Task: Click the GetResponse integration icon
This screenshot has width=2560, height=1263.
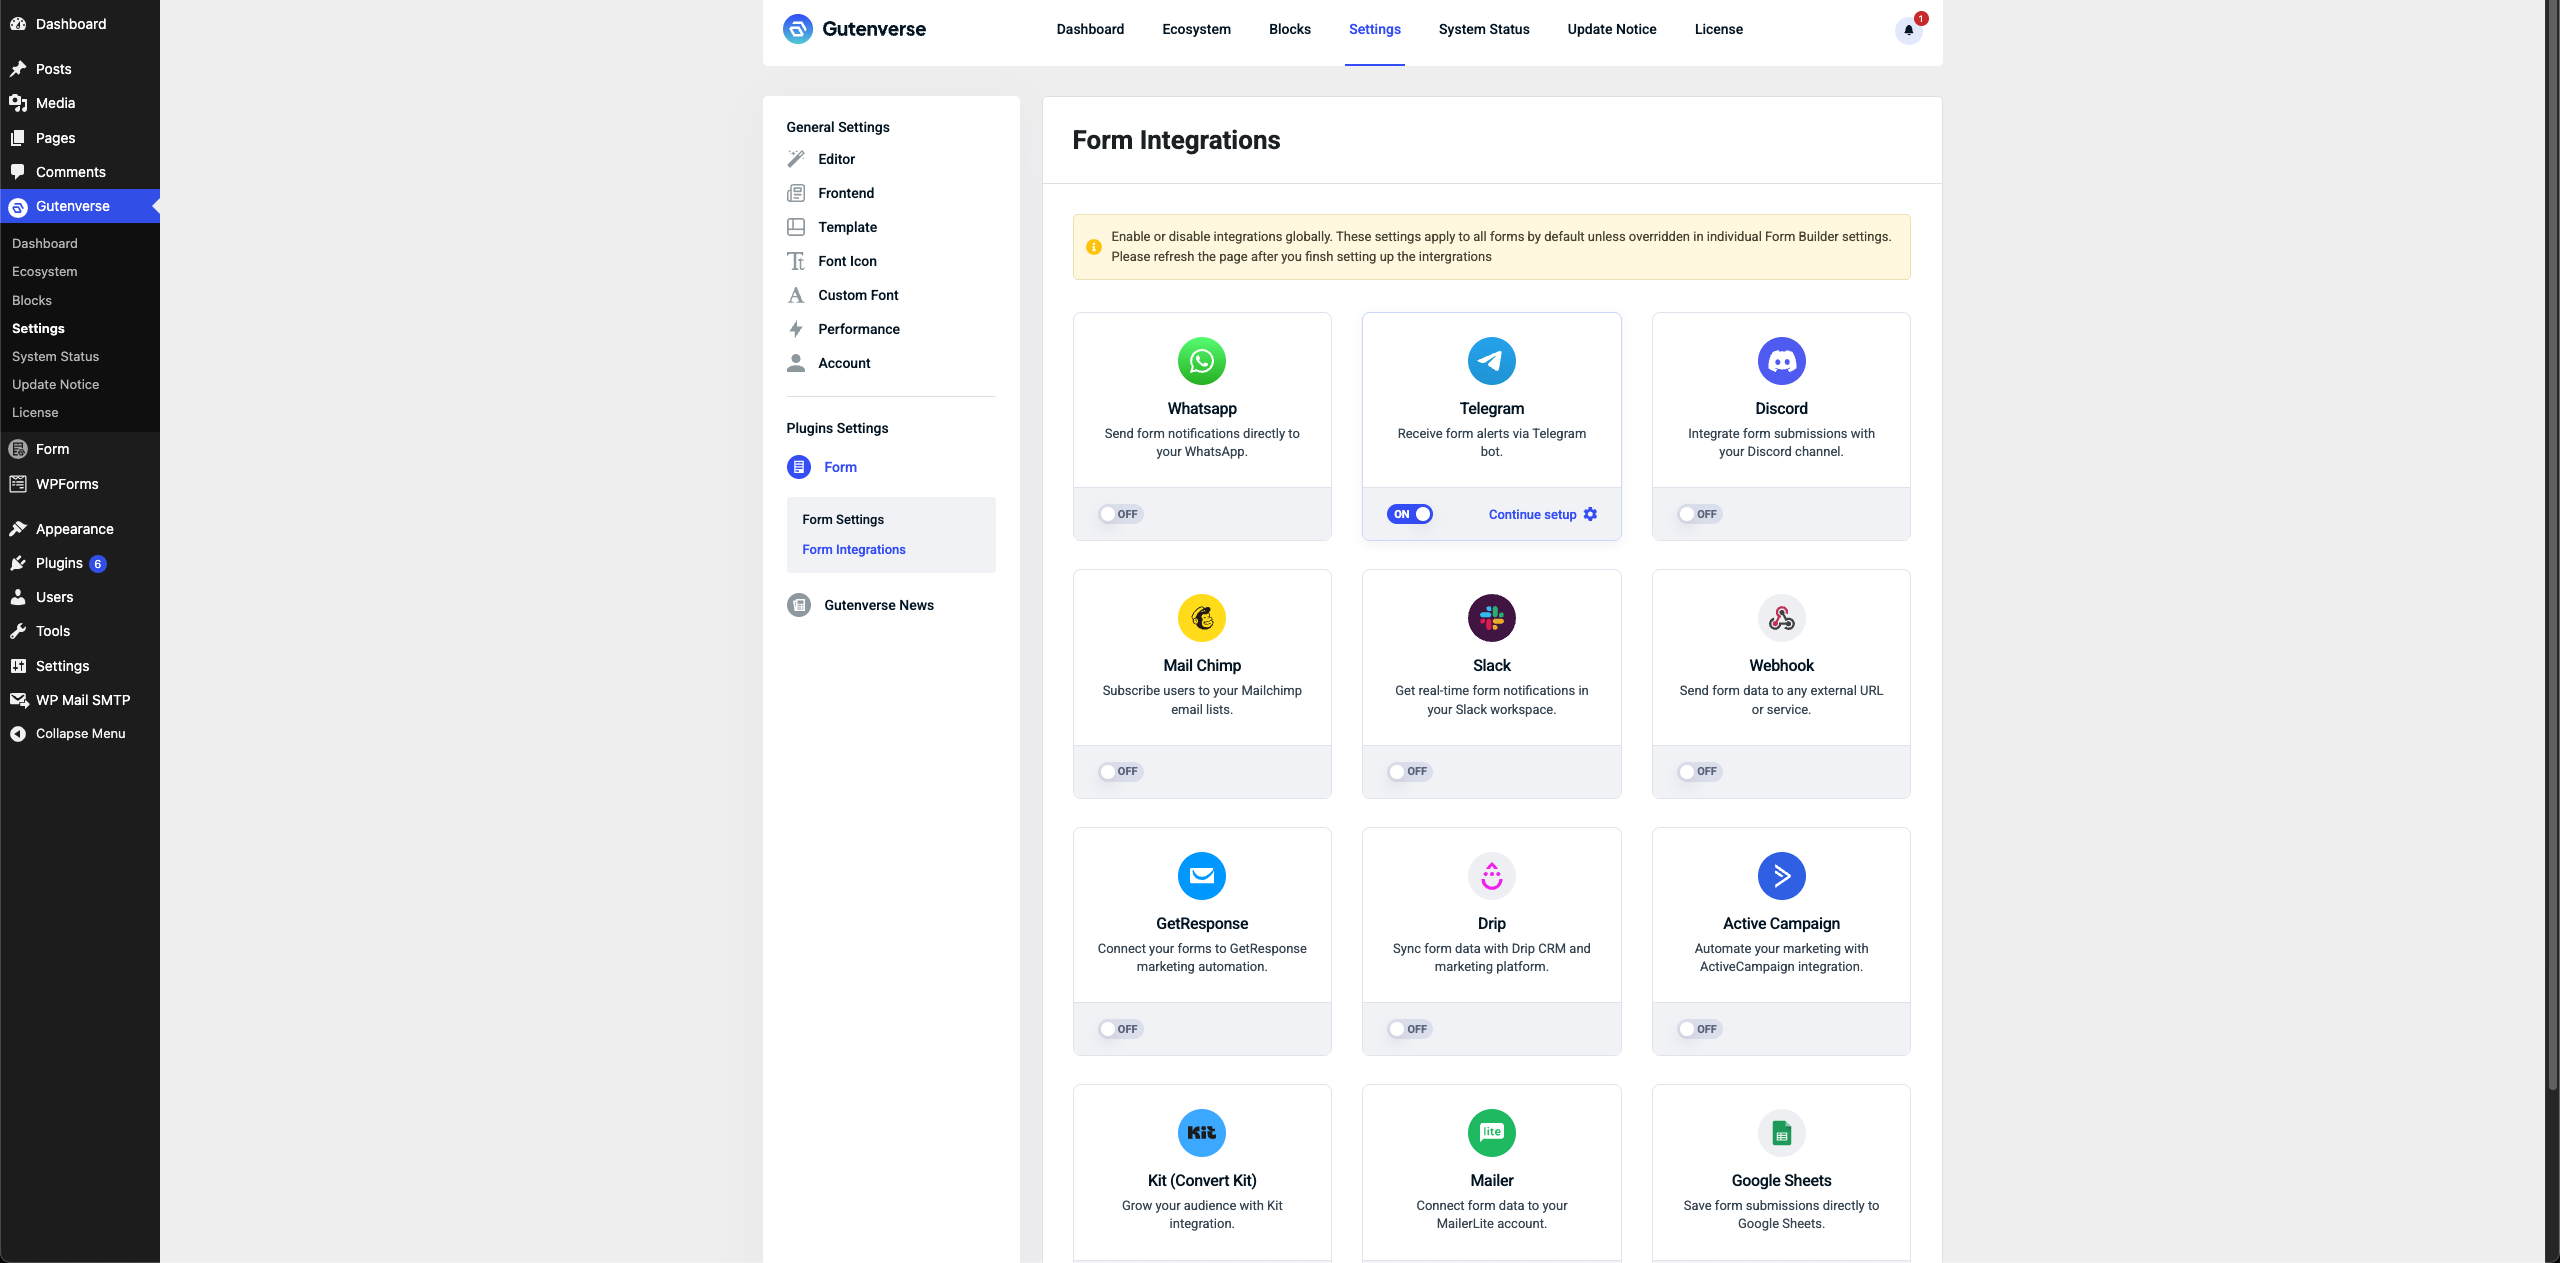Action: pos(1202,876)
